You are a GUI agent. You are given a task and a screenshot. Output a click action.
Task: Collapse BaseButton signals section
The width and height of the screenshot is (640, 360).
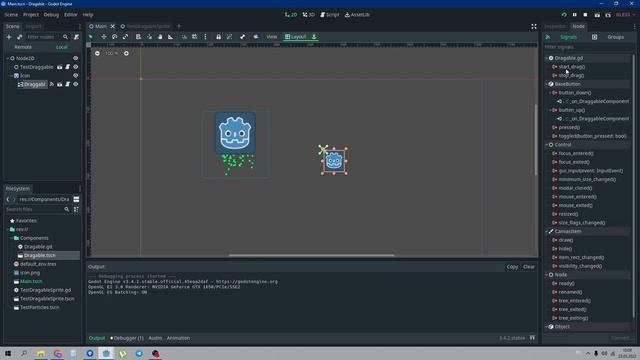547,84
